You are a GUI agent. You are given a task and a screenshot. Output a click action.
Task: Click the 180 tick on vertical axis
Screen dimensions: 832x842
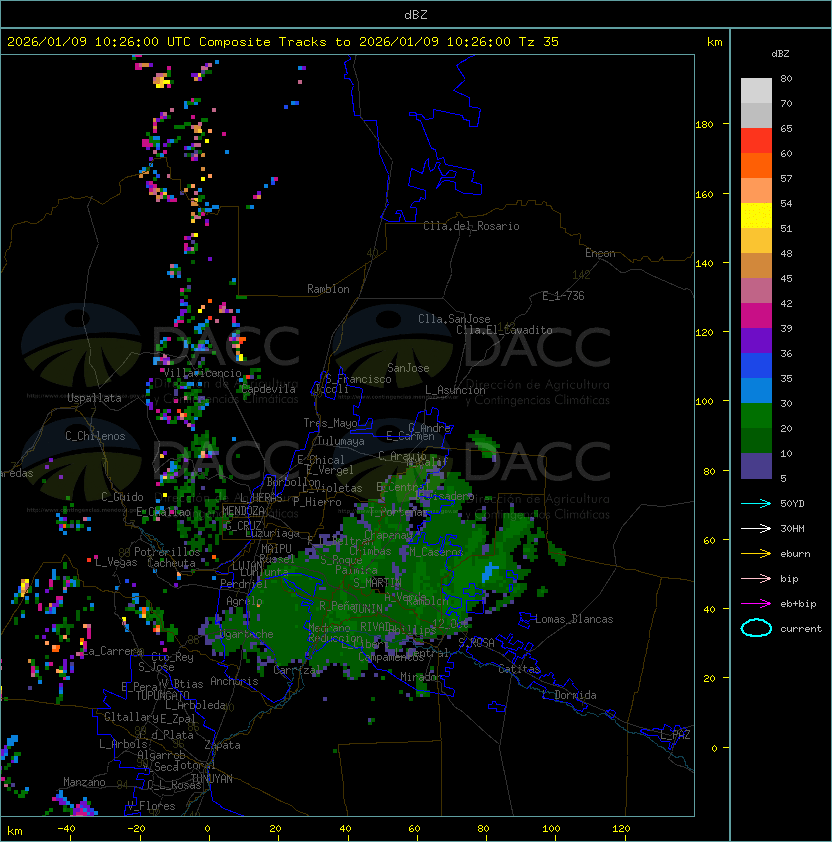704,125
